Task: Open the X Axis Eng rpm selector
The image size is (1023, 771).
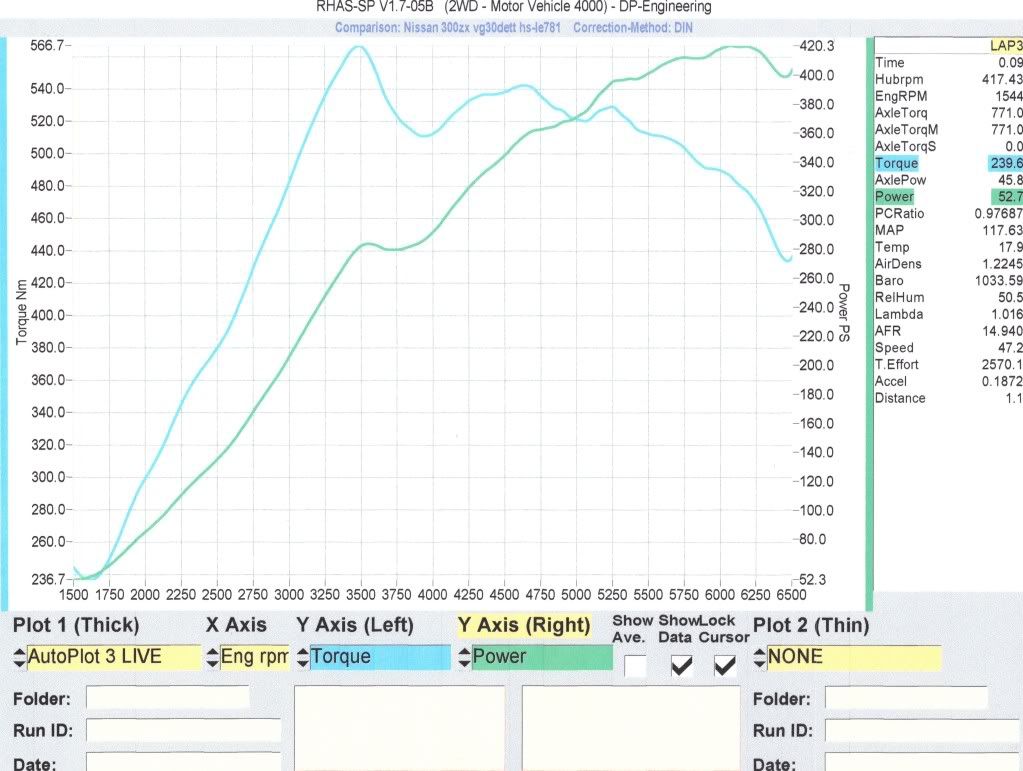Action: pos(252,658)
